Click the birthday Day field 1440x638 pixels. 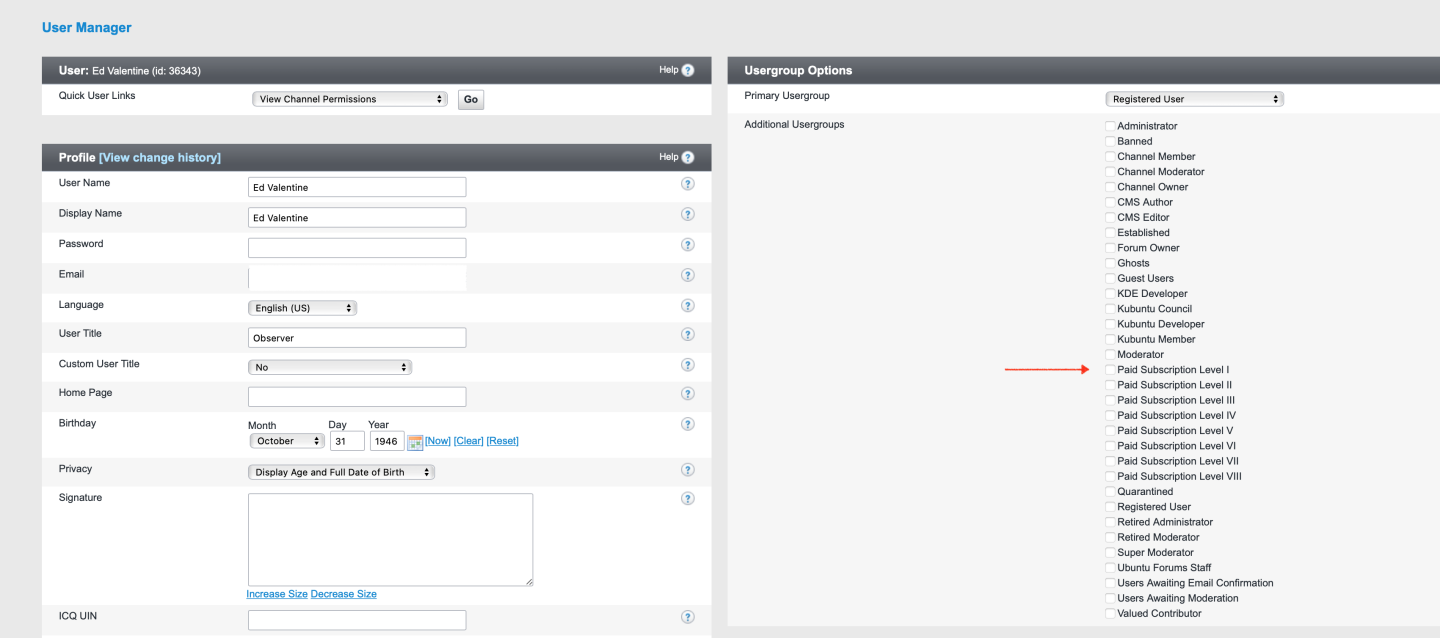point(347,441)
